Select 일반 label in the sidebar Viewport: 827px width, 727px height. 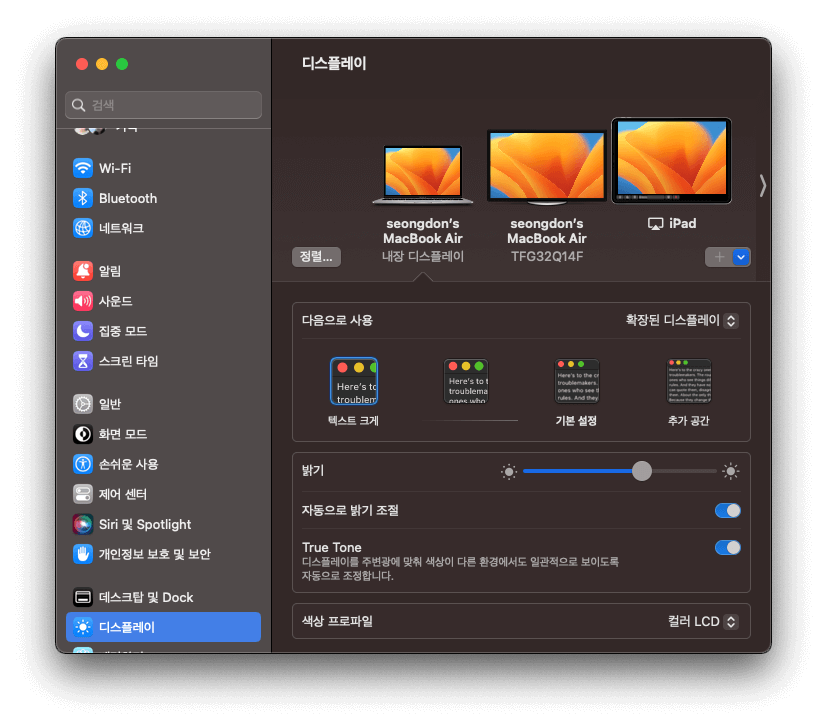(110, 404)
